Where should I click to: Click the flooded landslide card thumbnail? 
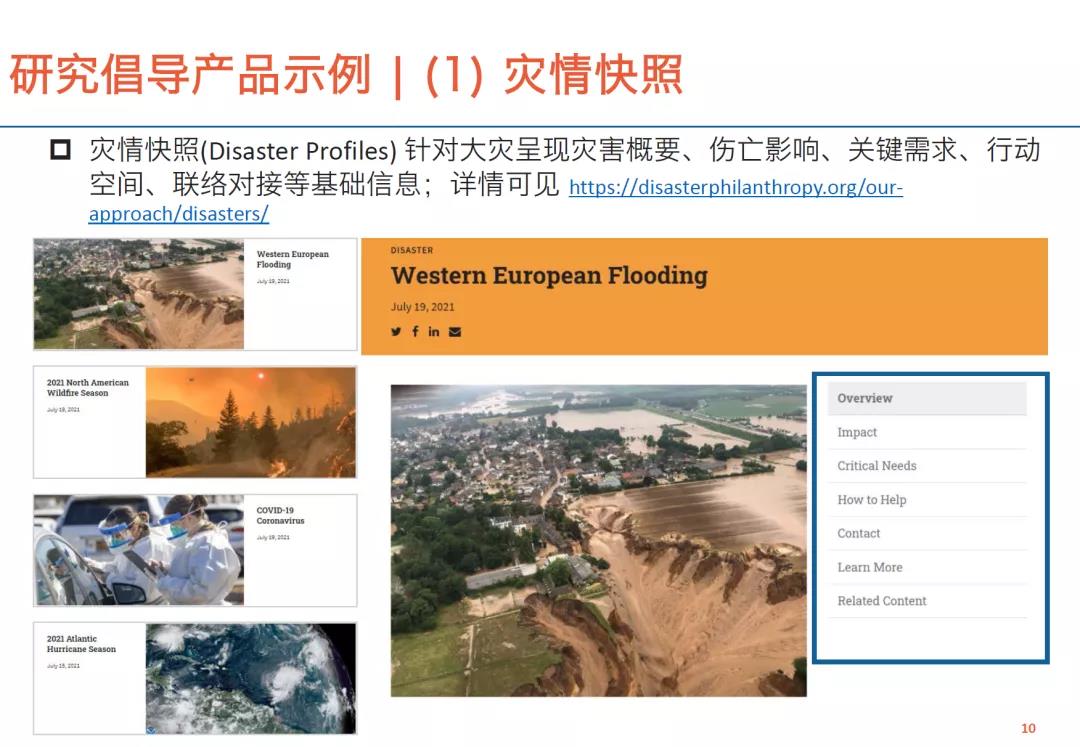[x=138, y=294]
